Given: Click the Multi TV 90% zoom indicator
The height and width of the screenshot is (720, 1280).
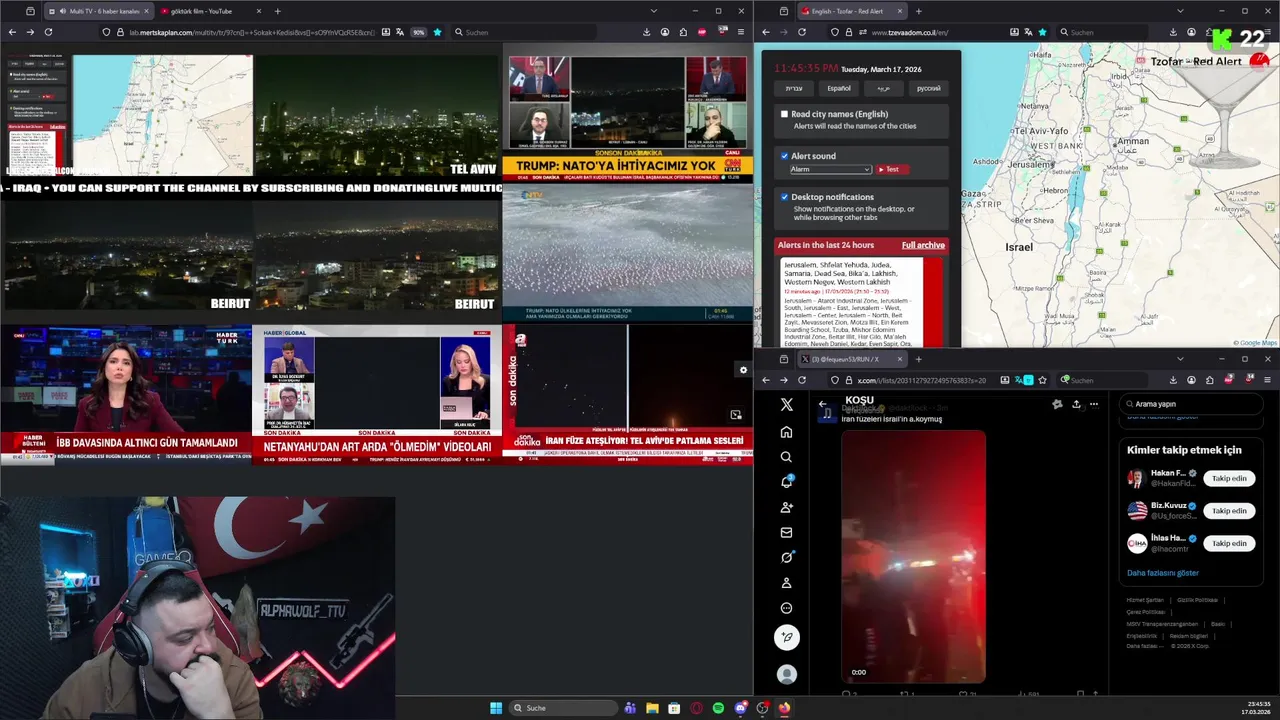Looking at the screenshot, I should (x=419, y=32).
